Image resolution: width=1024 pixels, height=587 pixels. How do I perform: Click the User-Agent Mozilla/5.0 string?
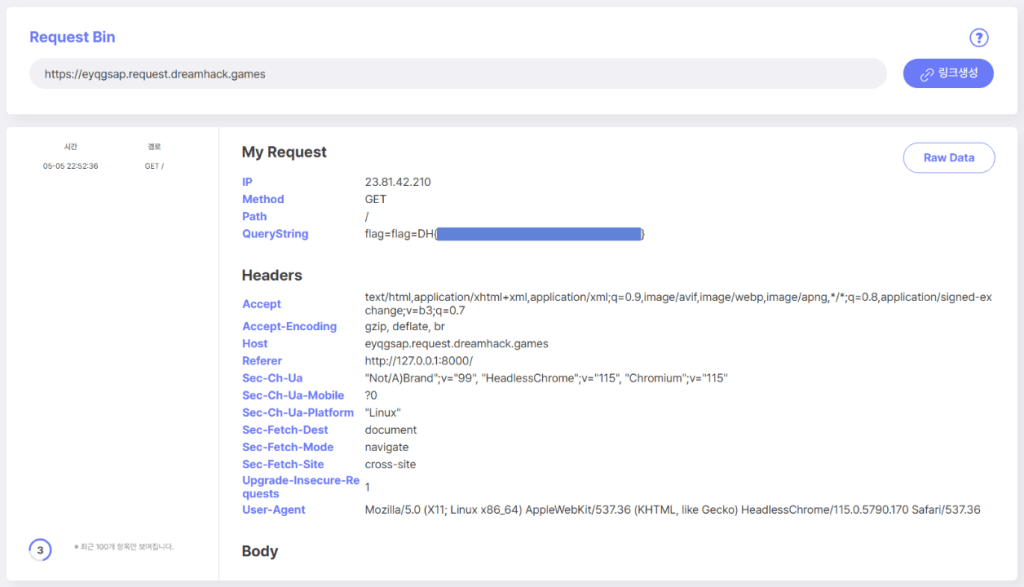[x=672, y=510]
